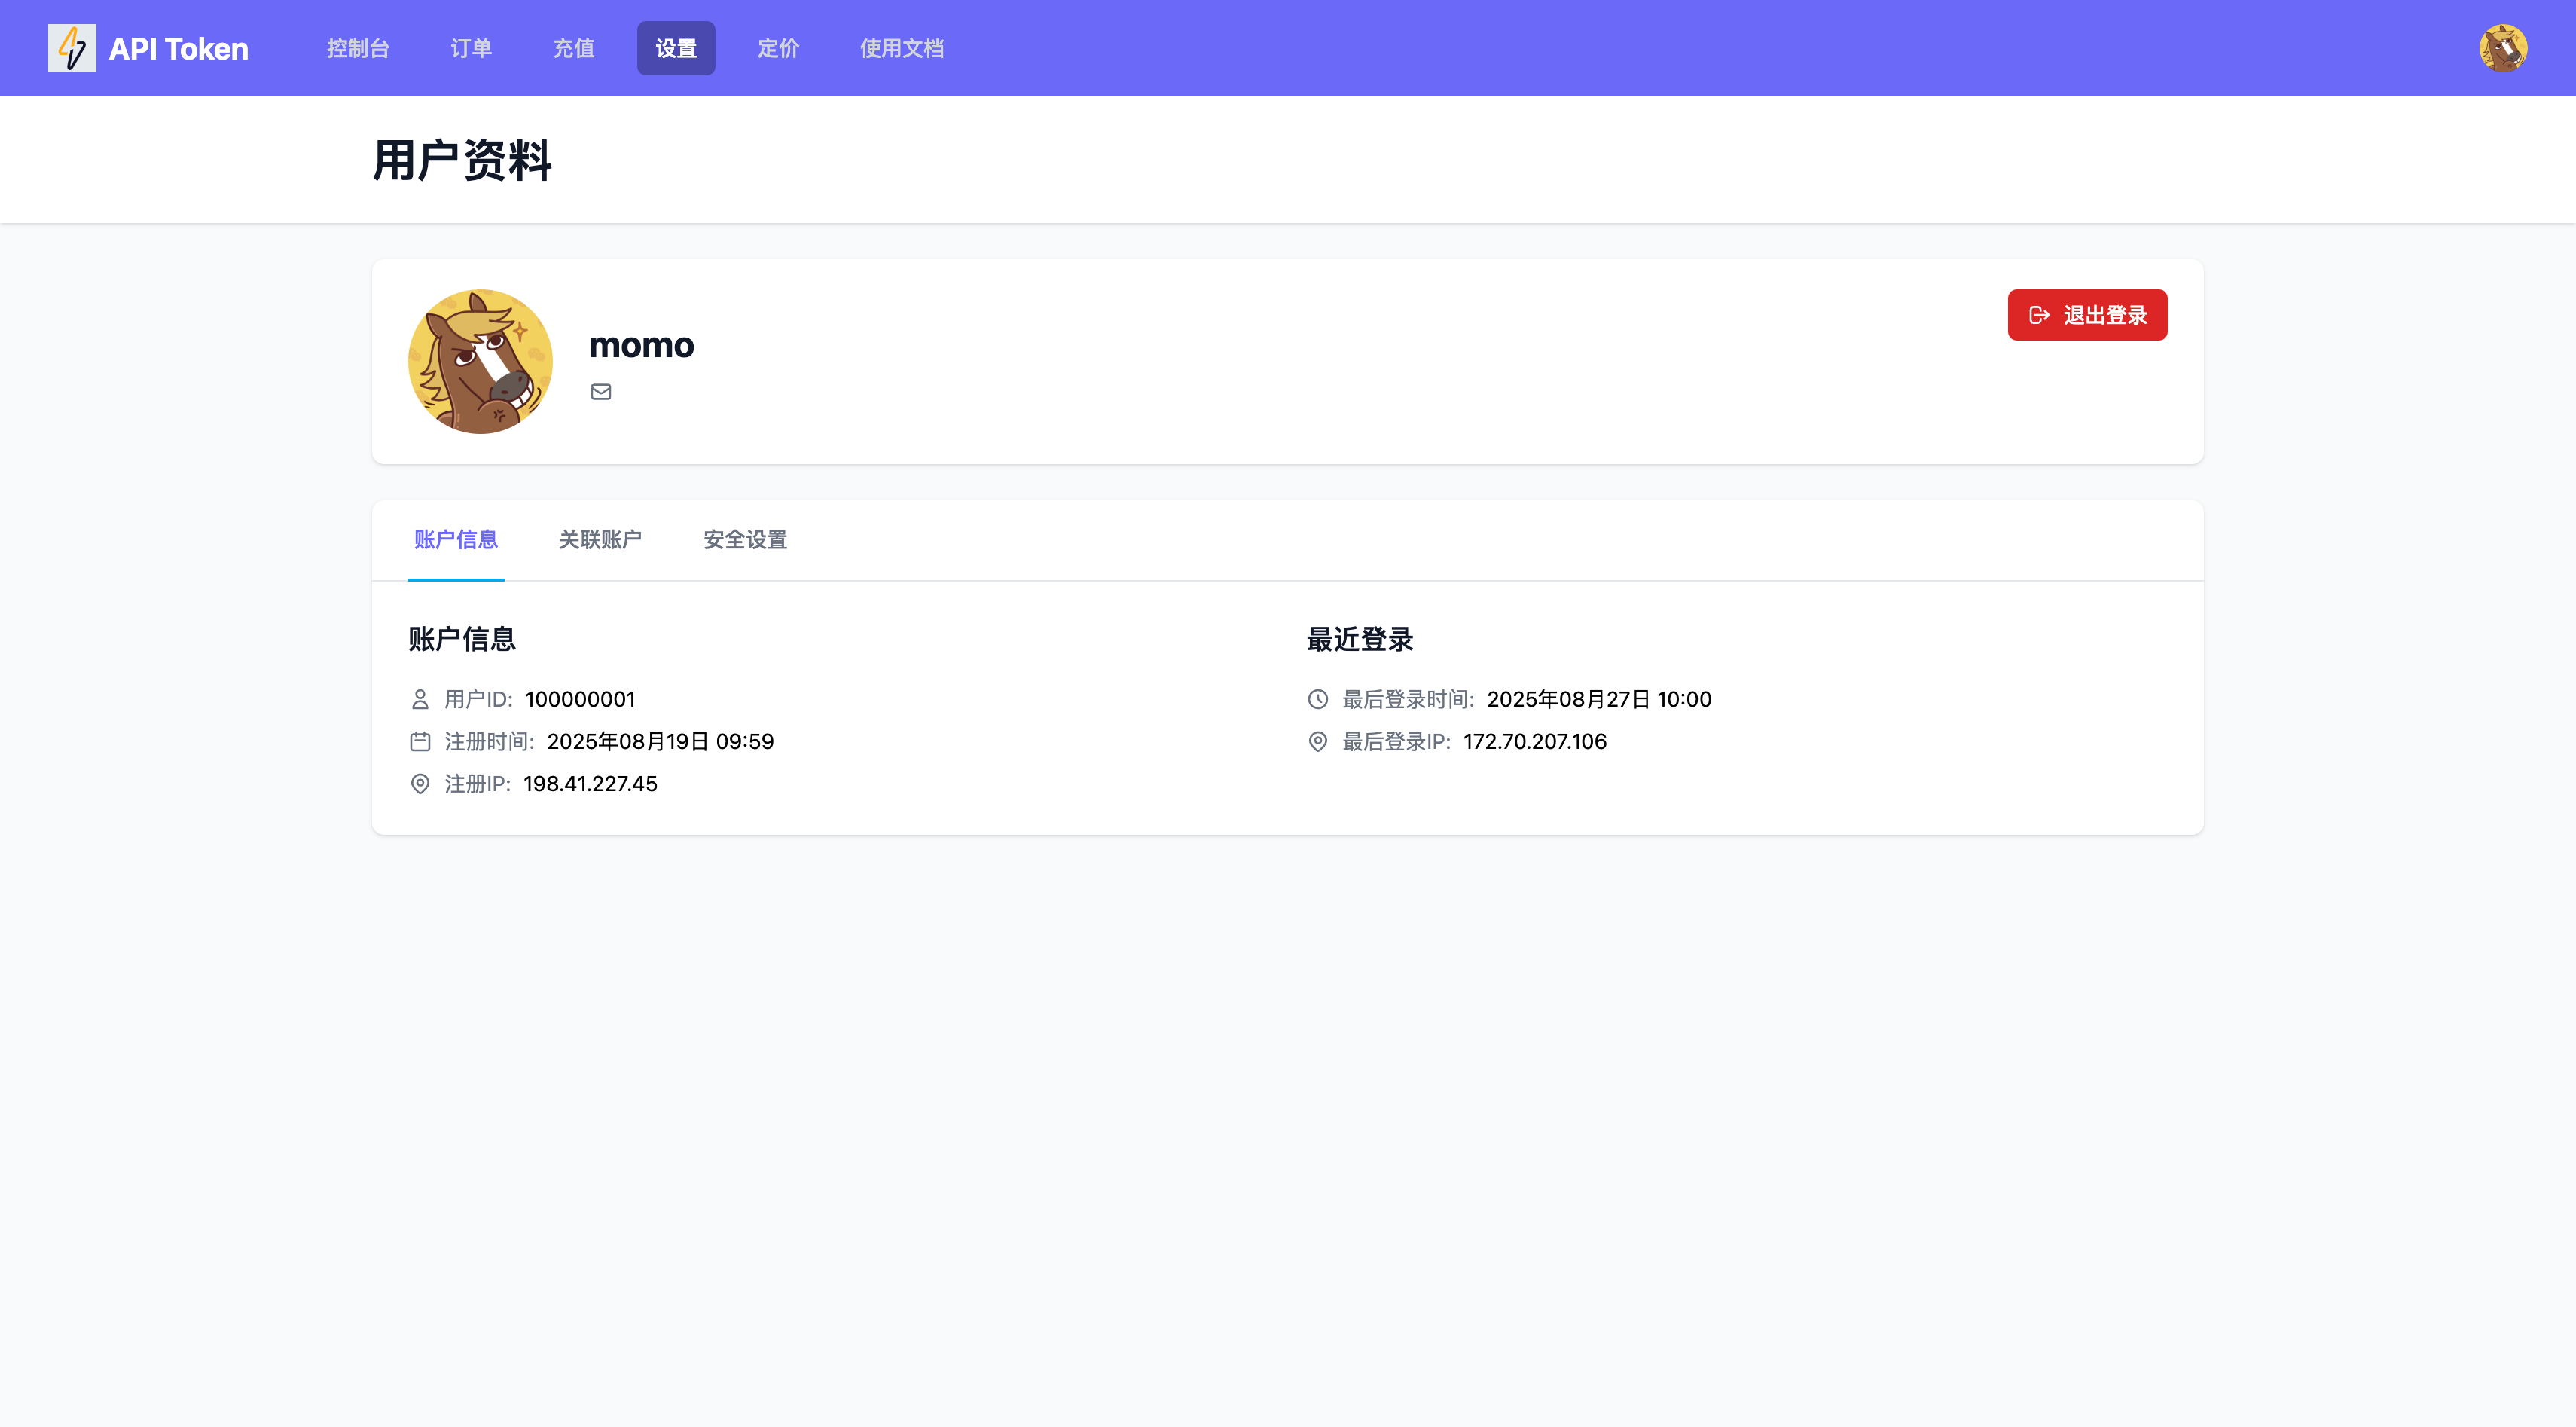Screen dimensions: 2576x1427
Task: Select the 设置 navigation item
Action: click(x=676, y=48)
